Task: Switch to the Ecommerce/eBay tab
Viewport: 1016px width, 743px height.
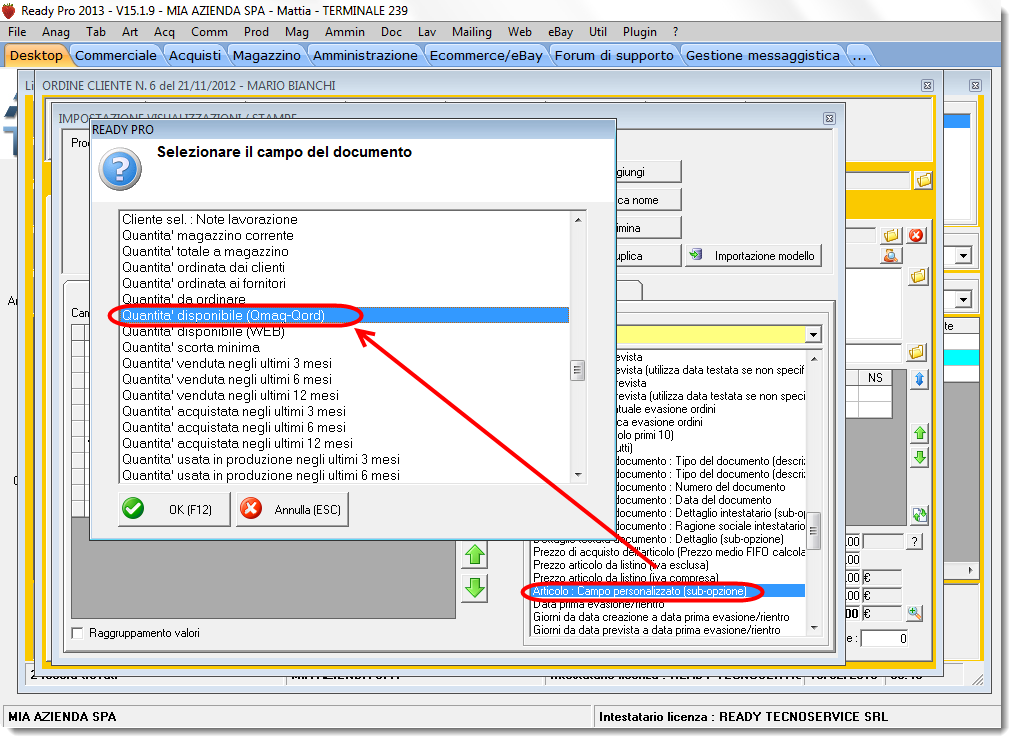Action: point(486,55)
